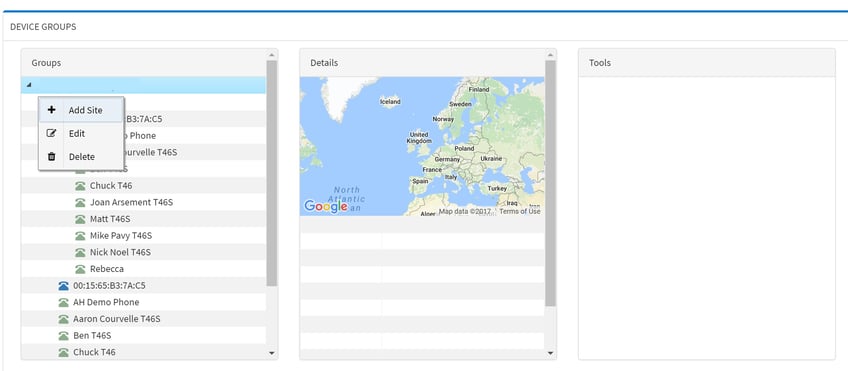Click the phone icon beside Rebecca
848x371 pixels.
pos(80,269)
